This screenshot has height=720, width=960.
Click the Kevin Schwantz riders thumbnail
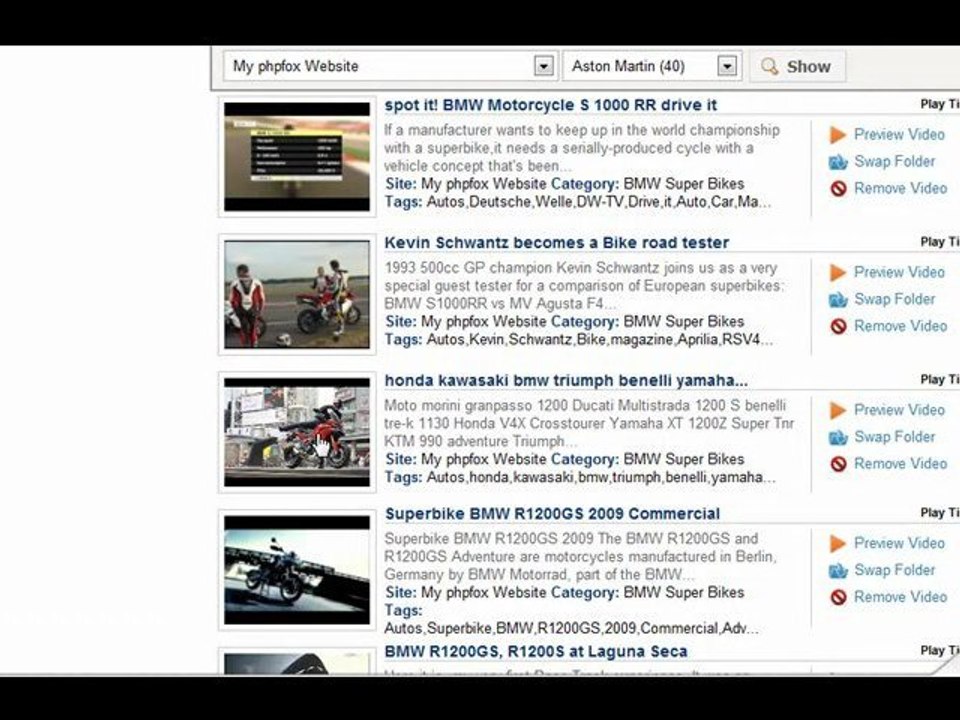tap(297, 294)
